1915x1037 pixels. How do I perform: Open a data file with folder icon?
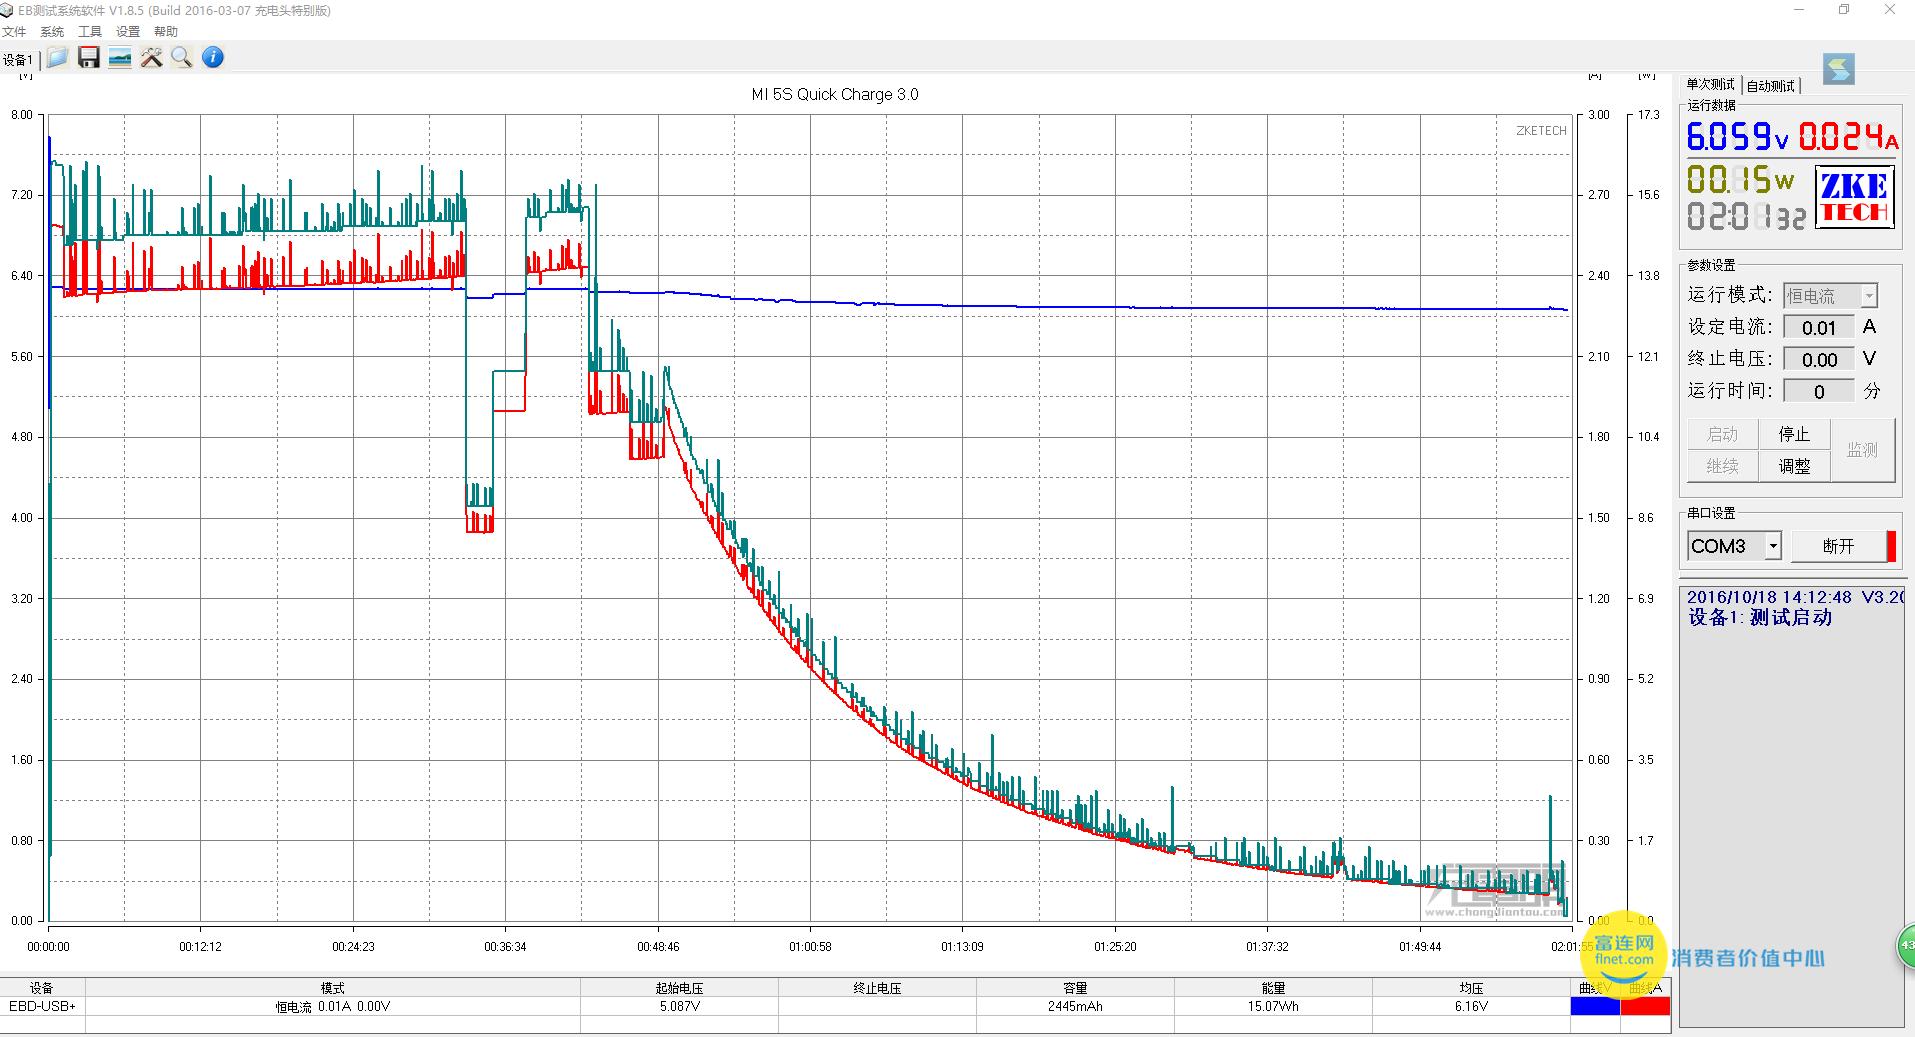click(57, 57)
